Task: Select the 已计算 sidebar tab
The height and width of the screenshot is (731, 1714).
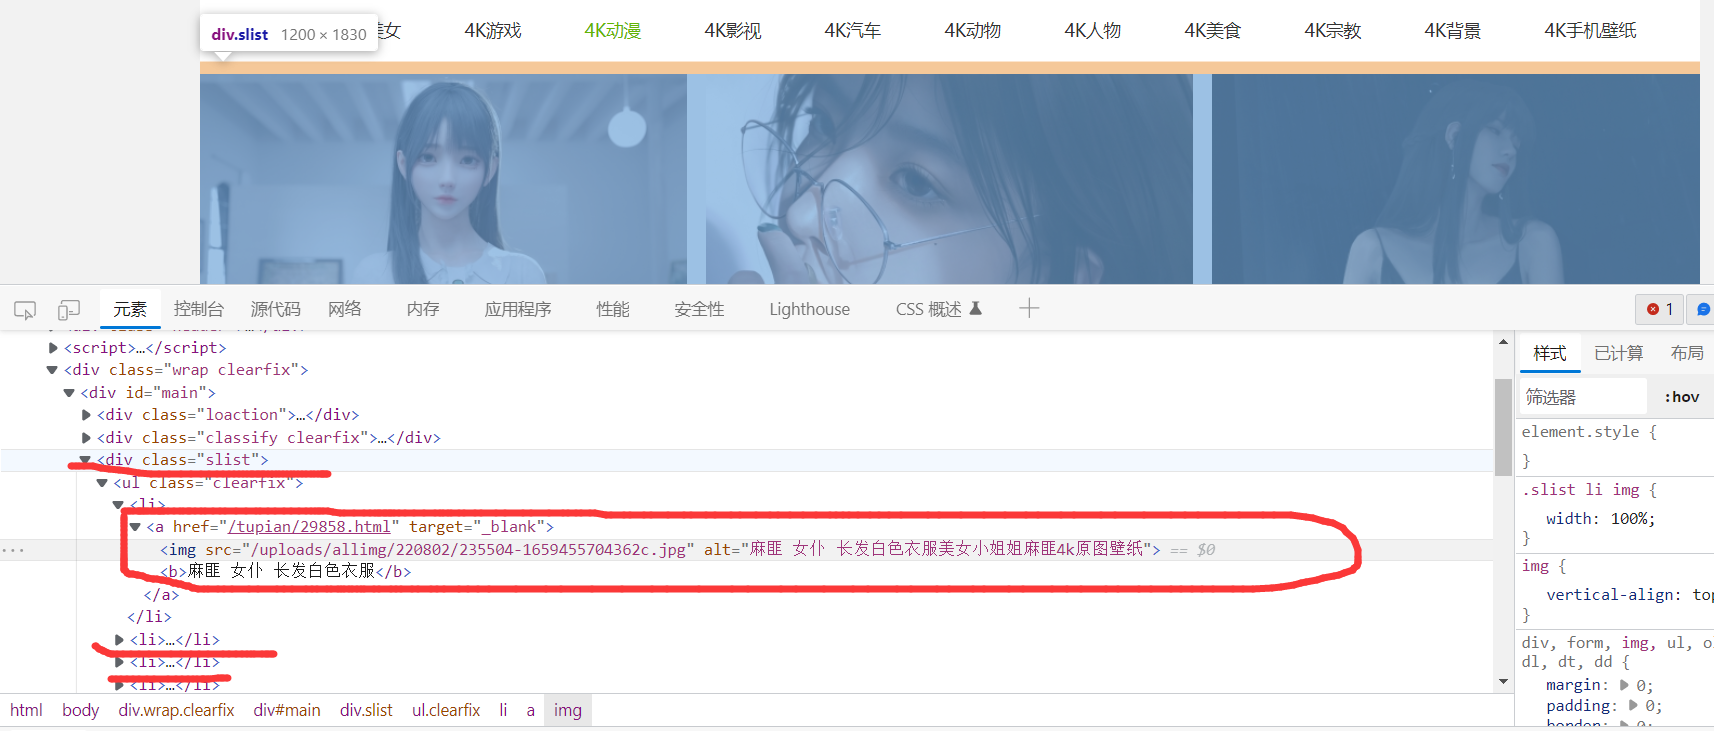Action: pyautogui.click(x=1619, y=353)
